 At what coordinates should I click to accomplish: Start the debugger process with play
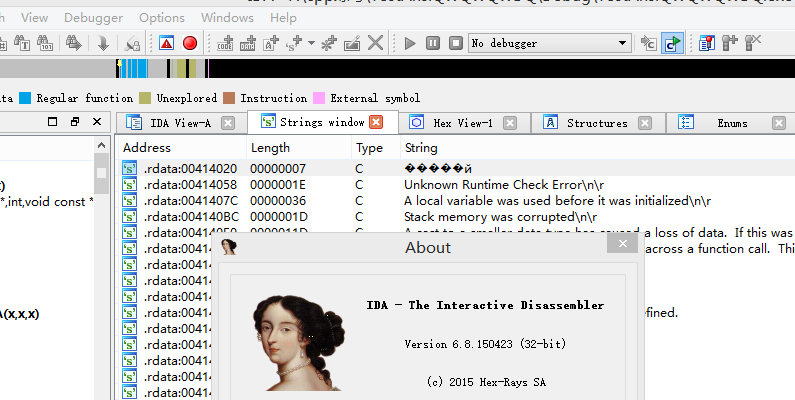[x=410, y=43]
